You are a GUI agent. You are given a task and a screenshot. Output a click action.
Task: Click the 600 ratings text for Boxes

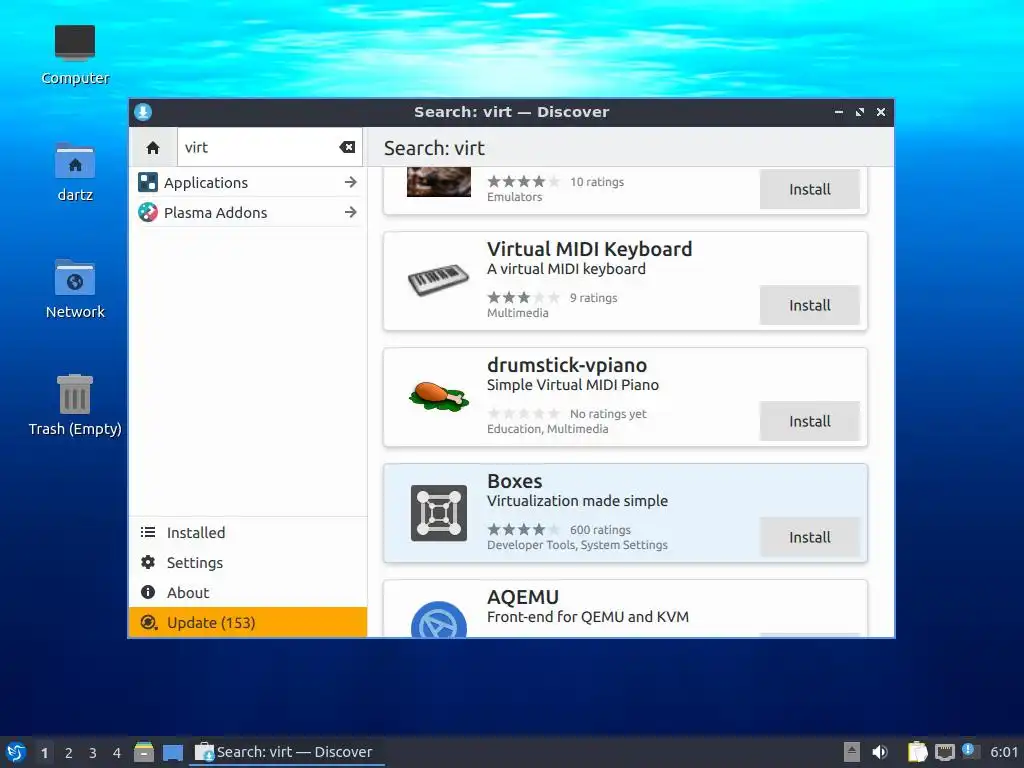(600, 530)
